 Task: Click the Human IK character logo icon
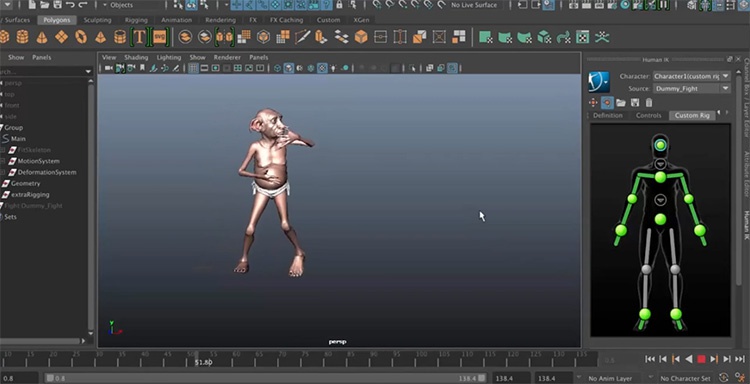coord(599,82)
